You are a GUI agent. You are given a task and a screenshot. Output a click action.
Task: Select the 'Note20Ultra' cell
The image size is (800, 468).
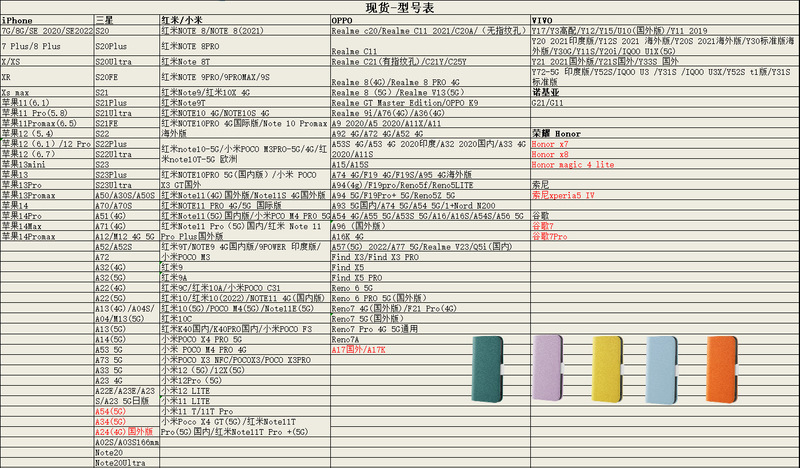point(127,463)
